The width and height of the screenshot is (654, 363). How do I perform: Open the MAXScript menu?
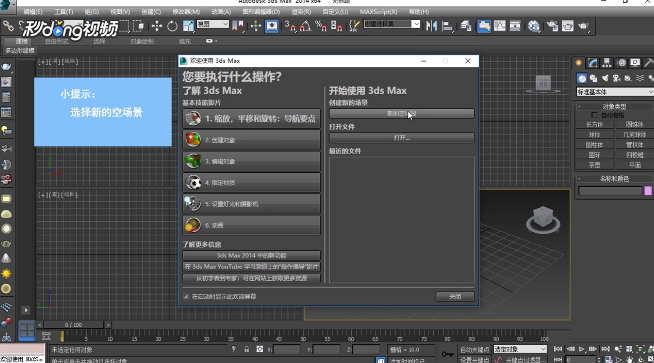(x=378, y=12)
